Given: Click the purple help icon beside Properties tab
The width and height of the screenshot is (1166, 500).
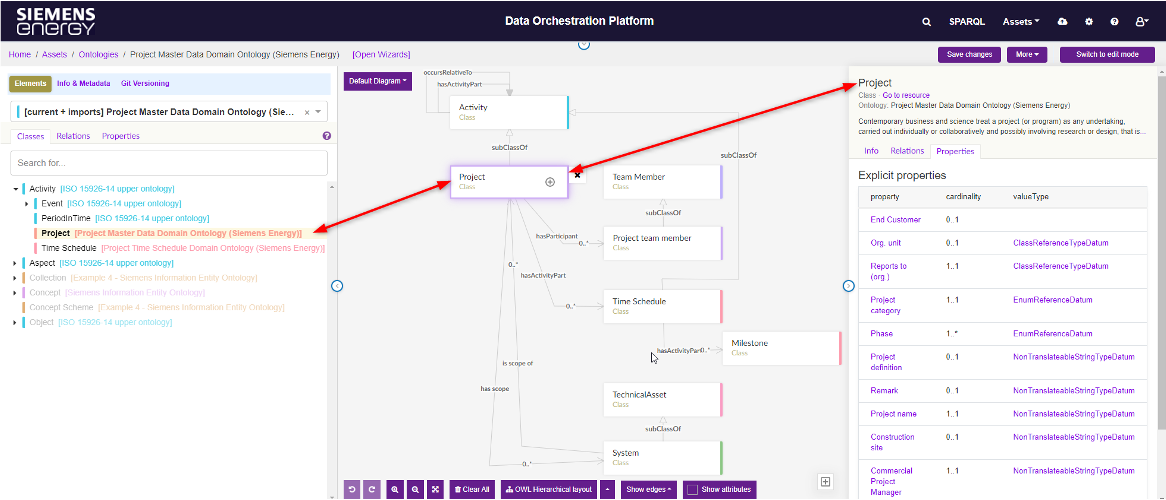Looking at the screenshot, I should (327, 136).
